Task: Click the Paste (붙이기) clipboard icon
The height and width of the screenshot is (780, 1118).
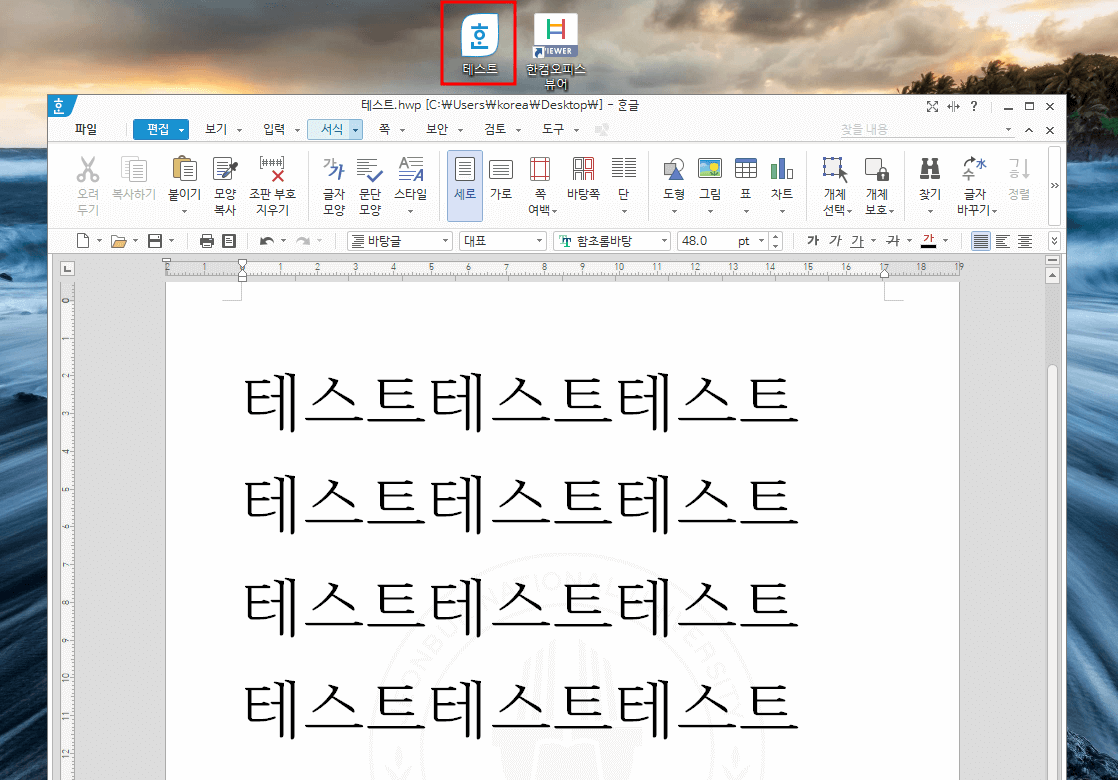Action: [185, 170]
